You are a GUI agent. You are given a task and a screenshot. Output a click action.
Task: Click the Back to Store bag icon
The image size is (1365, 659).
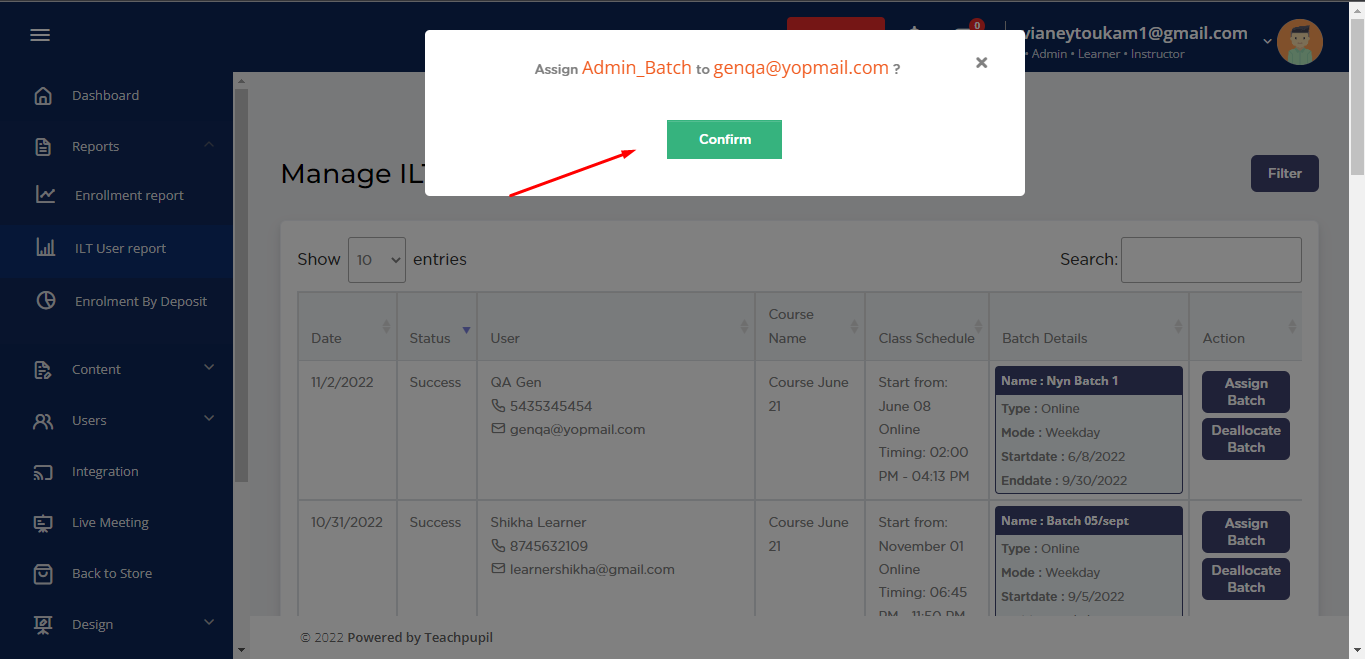click(43, 574)
